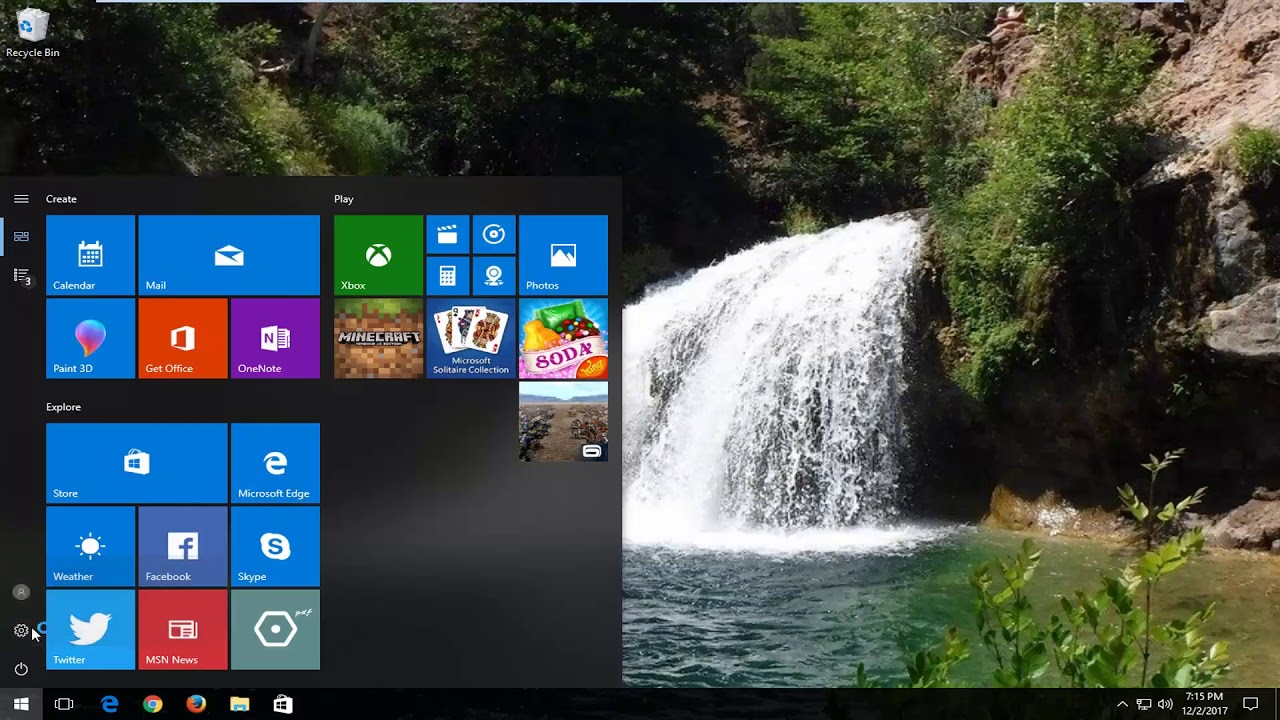The image size is (1280, 720).
Task: Launch the Calculator small tile
Action: click(x=447, y=276)
